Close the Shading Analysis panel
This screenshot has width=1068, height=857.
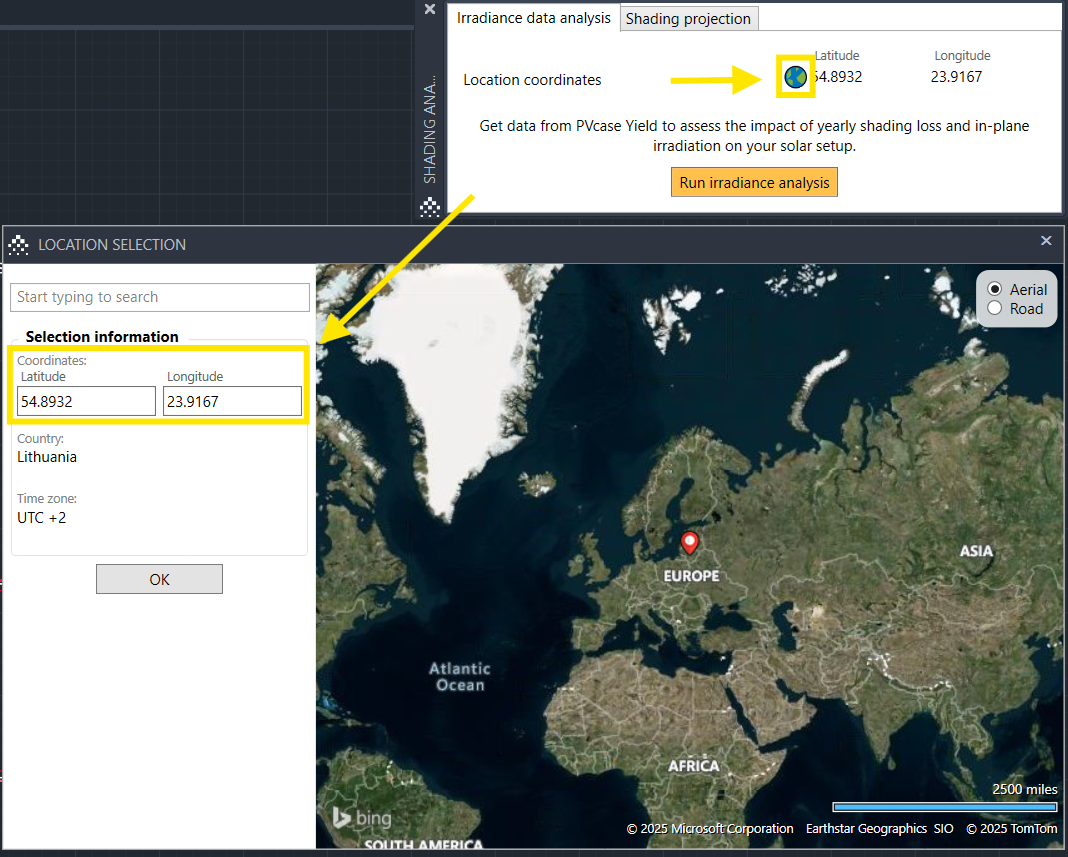[x=430, y=9]
